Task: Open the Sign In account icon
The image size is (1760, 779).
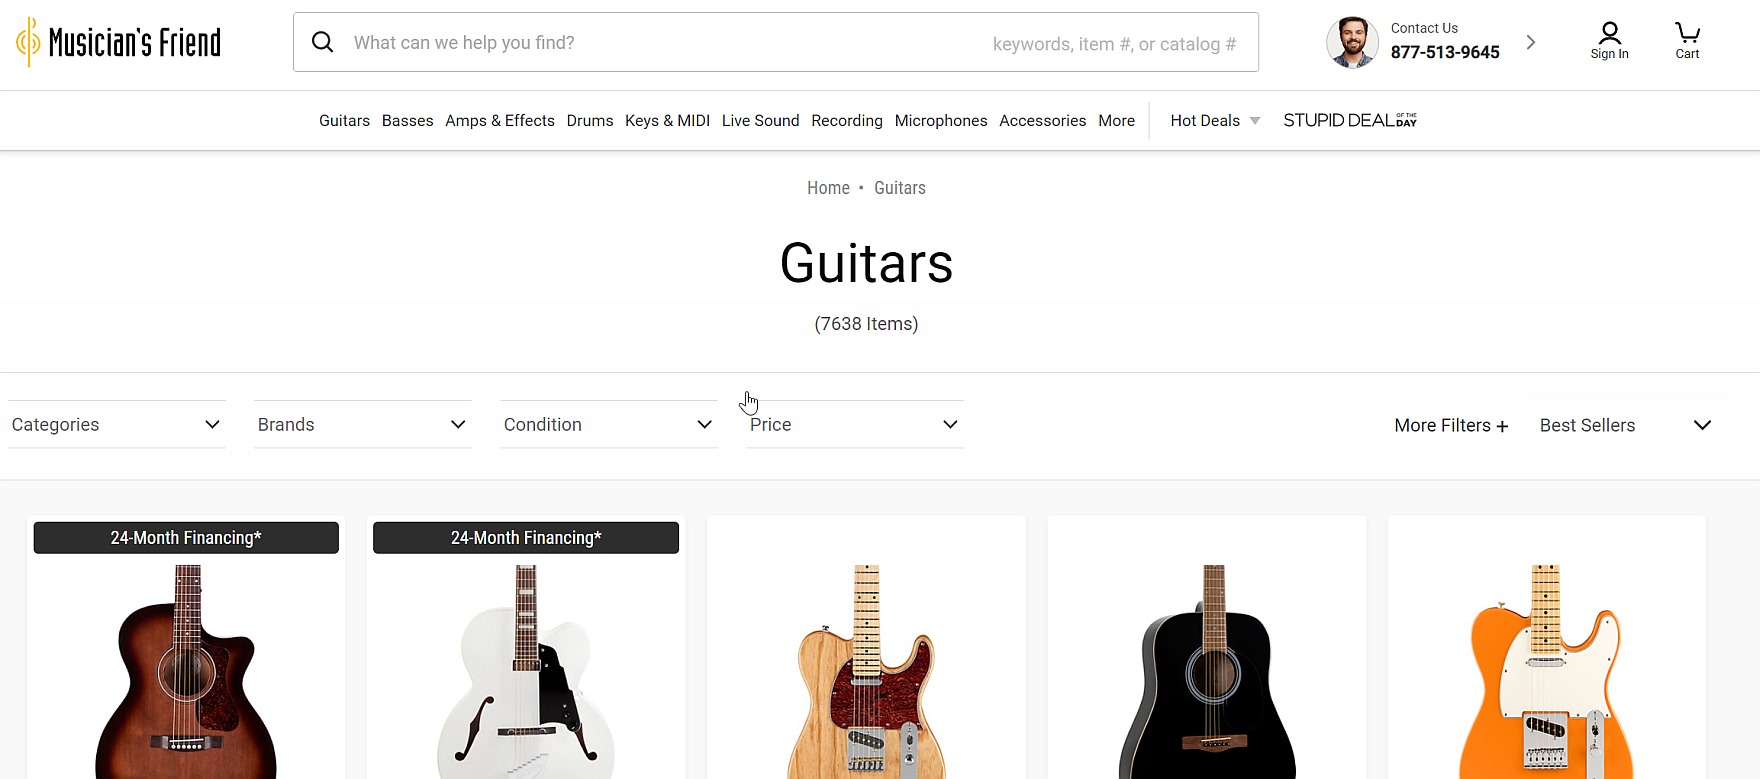Action: pos(1609,41)
